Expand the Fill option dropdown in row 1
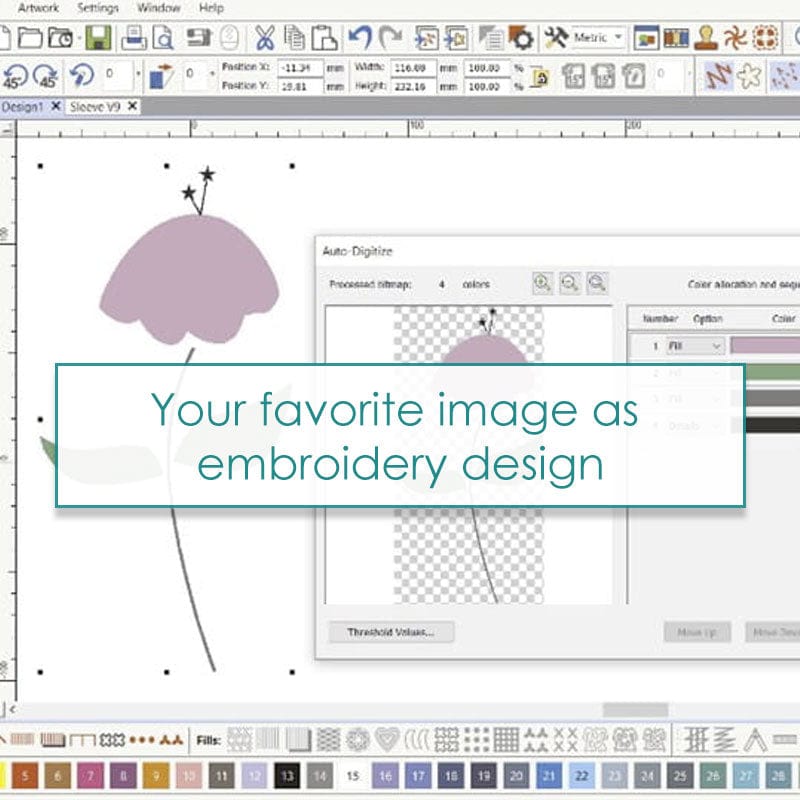 tap(716, 346)
